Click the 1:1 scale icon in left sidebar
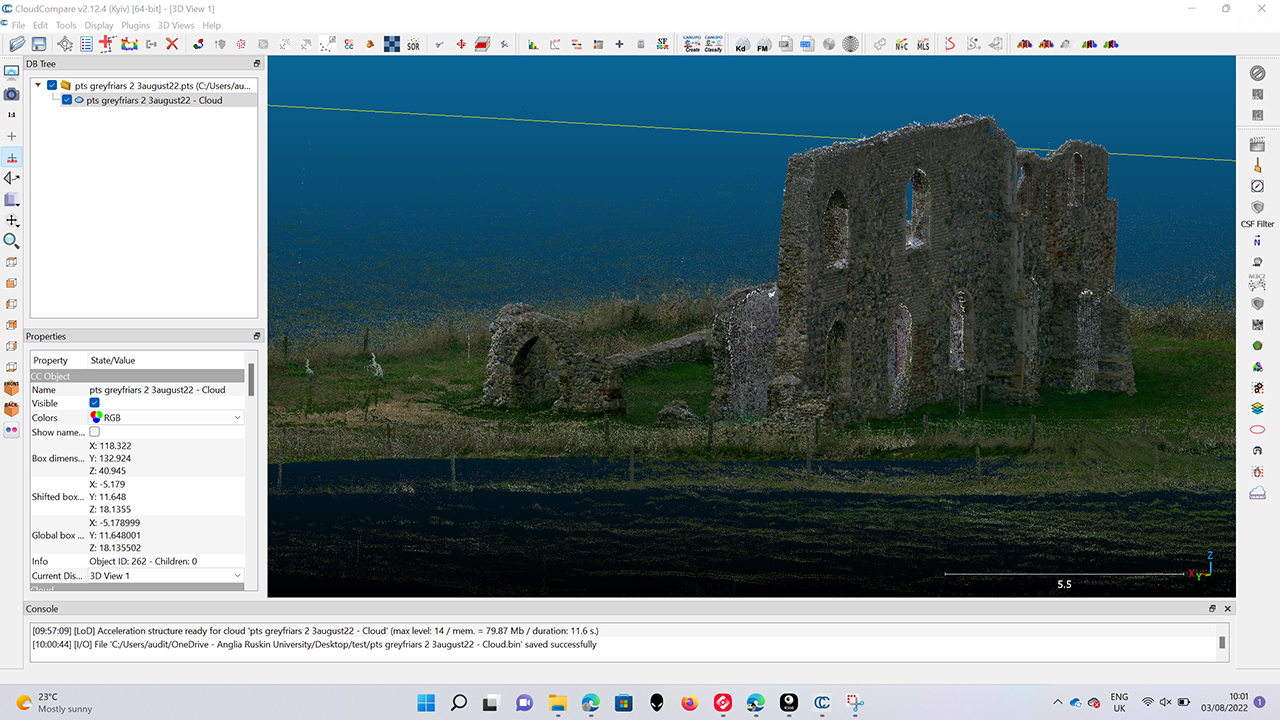 (11, 115)
